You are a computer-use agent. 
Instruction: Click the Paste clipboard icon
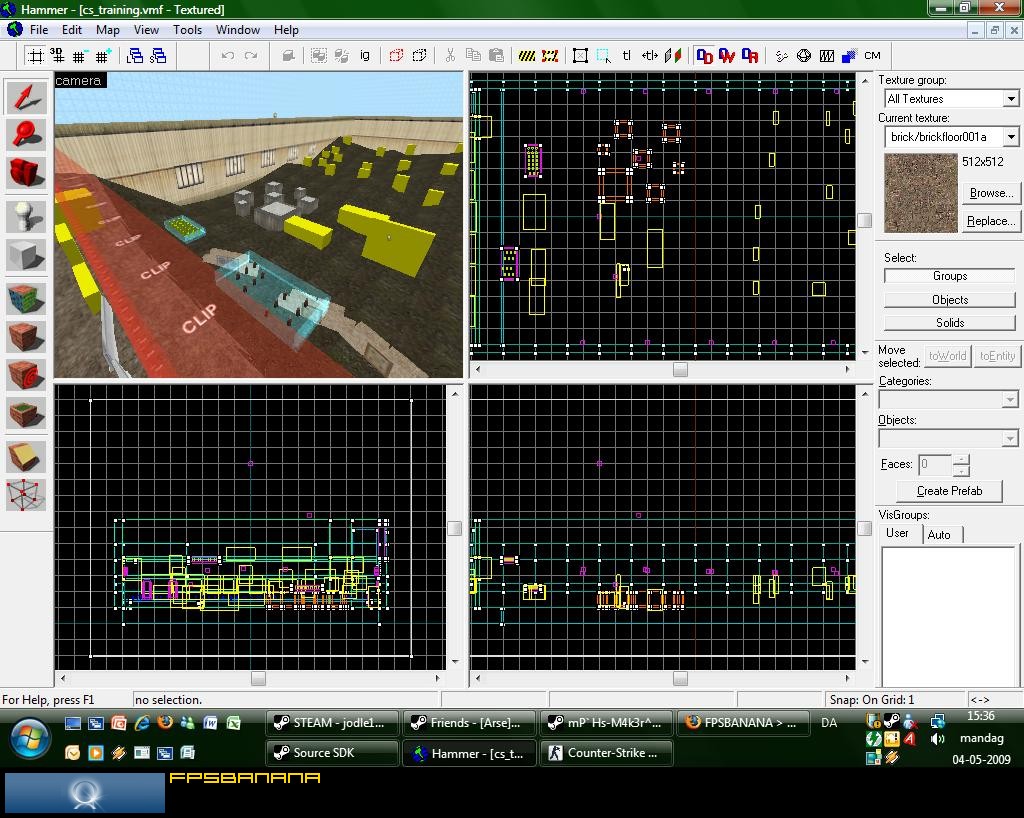point(496,56)
